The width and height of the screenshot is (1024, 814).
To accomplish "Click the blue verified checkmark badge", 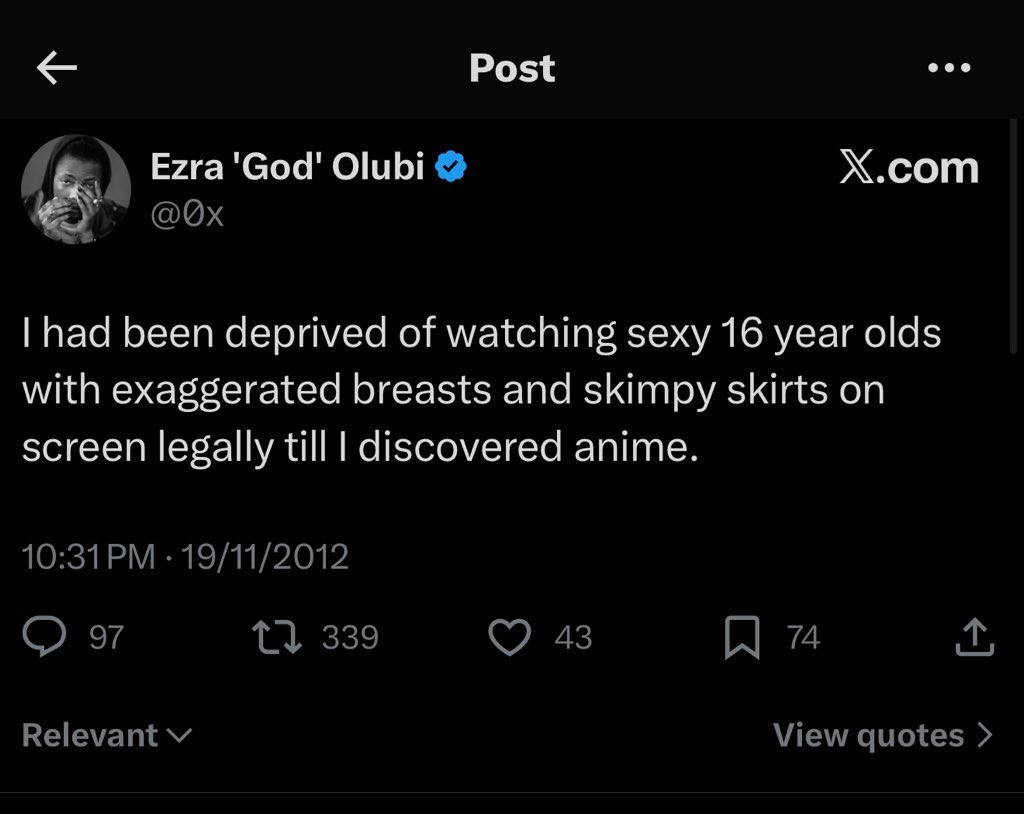I will point(452,167).
